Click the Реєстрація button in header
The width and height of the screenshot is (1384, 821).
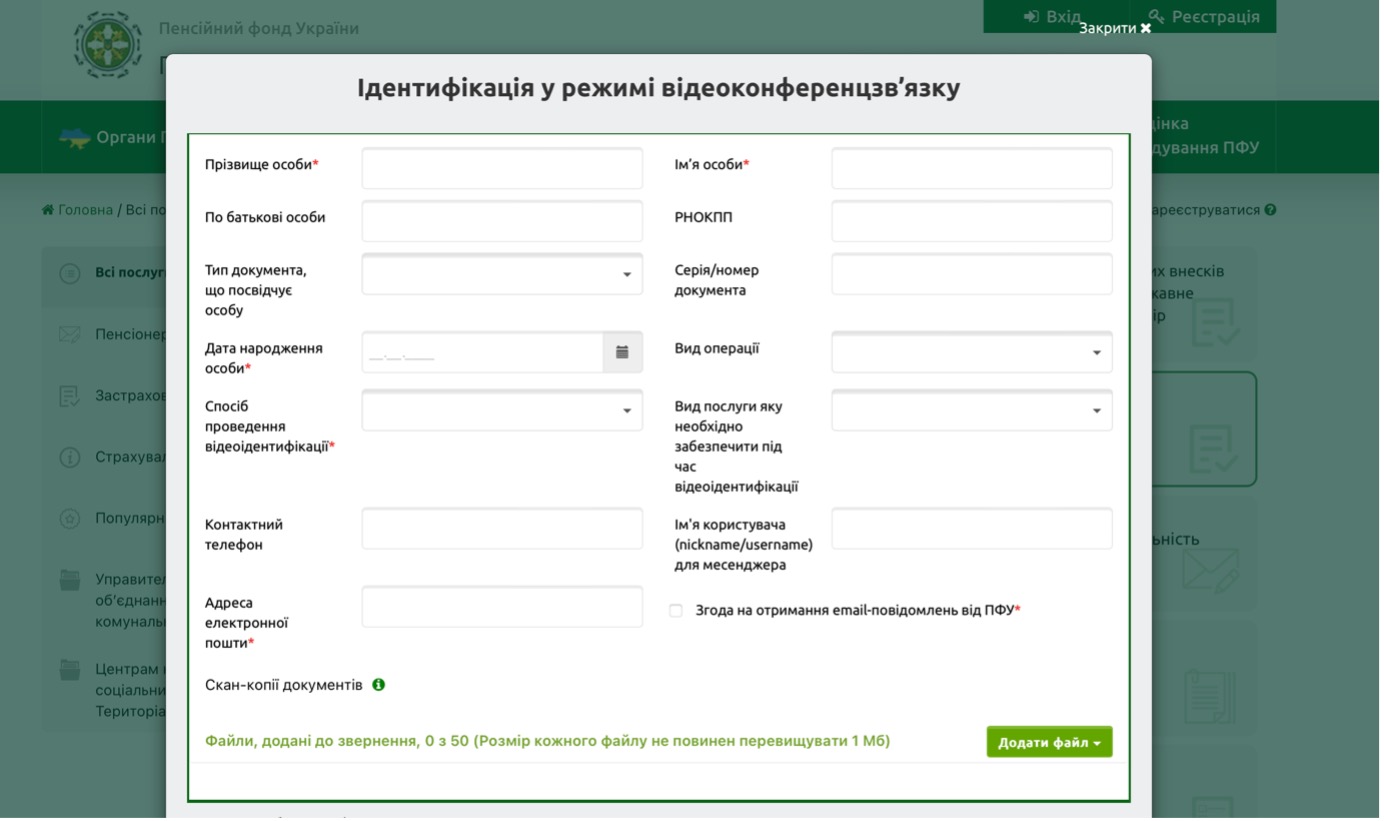coord(1208,17)
